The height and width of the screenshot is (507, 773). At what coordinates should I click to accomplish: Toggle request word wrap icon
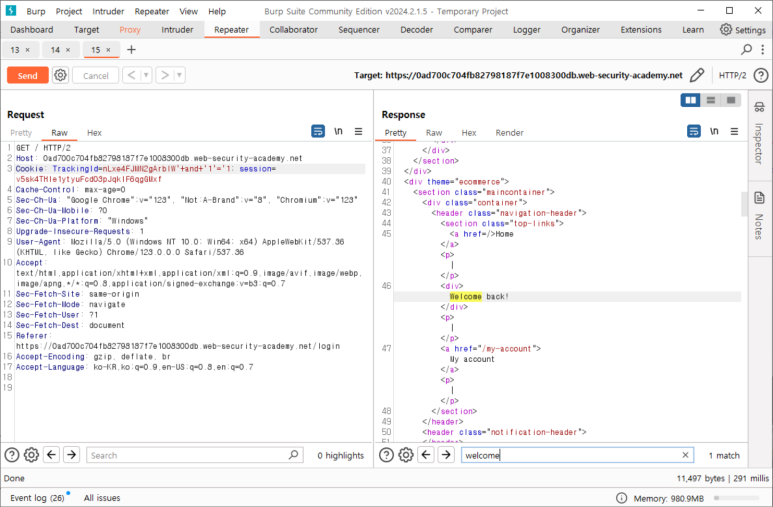[x=318, y=131]
